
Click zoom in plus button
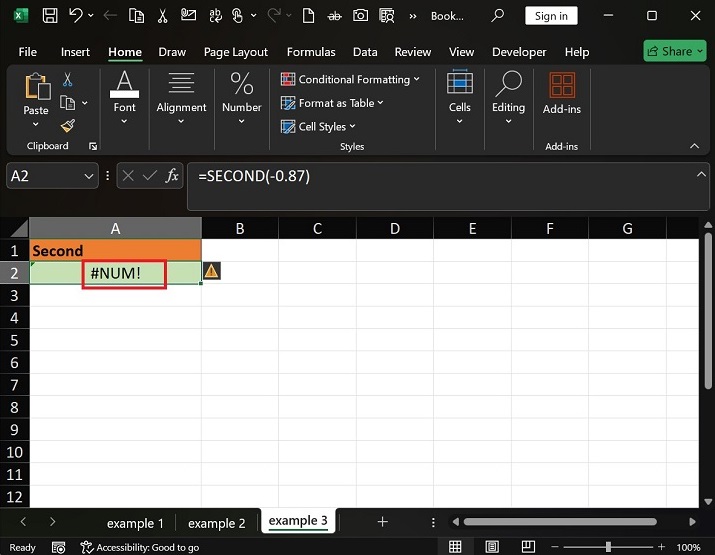[x=661, y=547]
